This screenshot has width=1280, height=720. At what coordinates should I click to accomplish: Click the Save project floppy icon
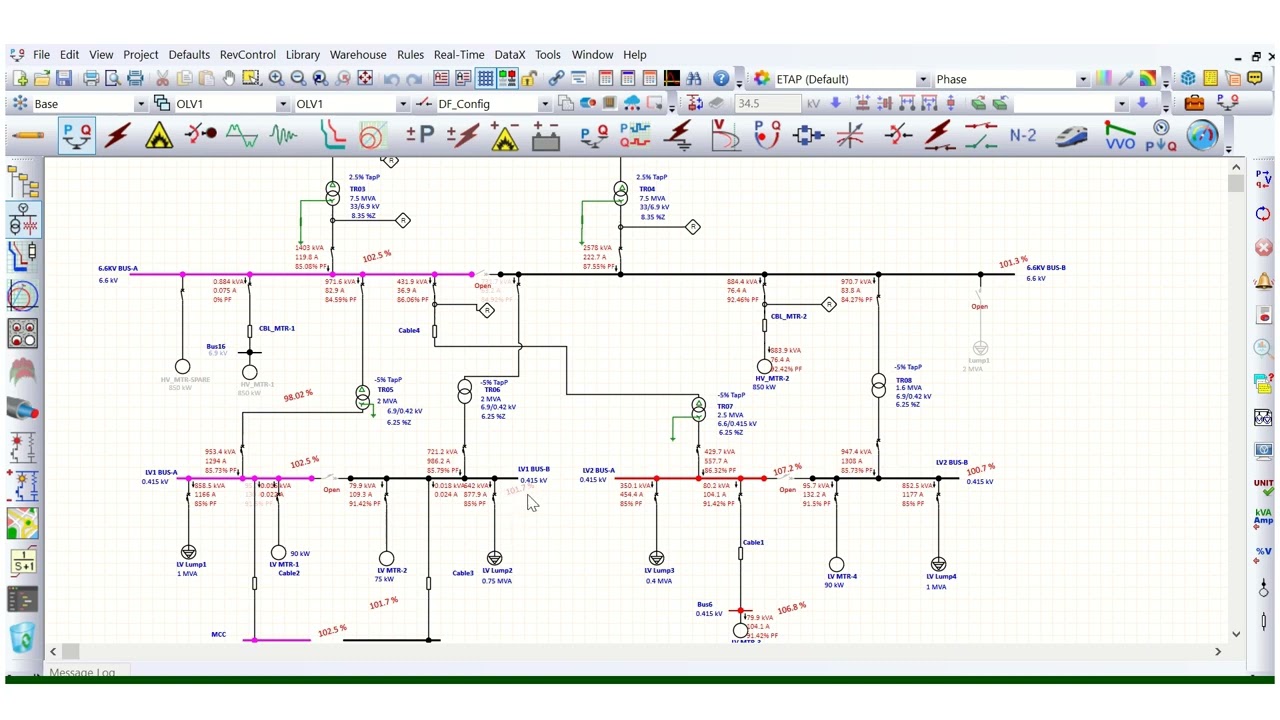[63, 79]
